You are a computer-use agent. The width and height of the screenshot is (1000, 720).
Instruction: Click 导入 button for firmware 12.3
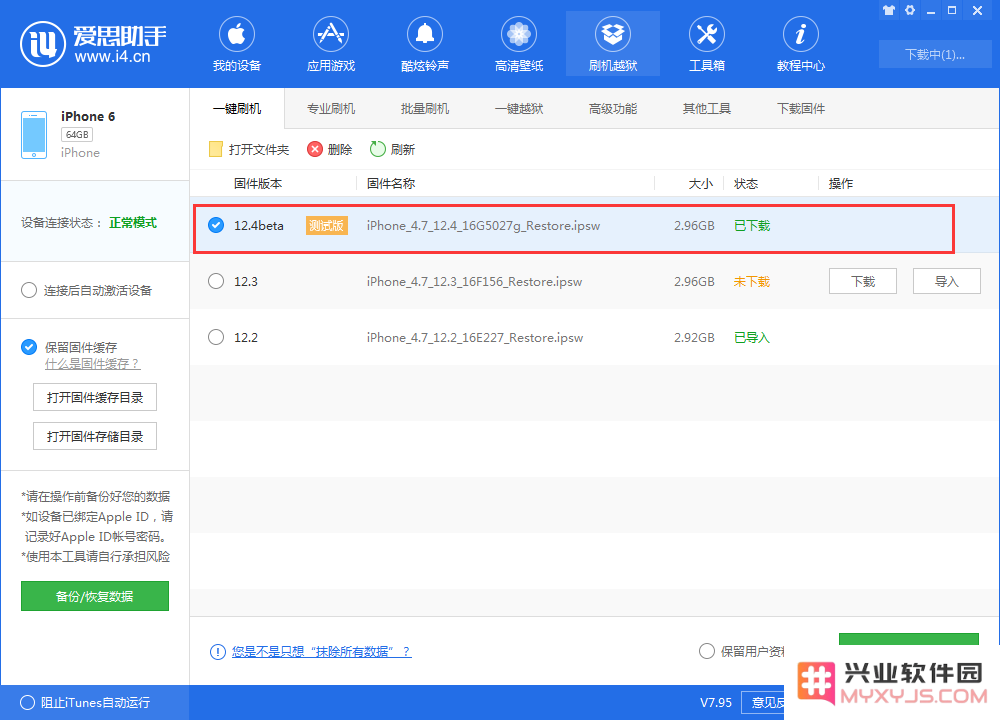click(x=946, y=281)
